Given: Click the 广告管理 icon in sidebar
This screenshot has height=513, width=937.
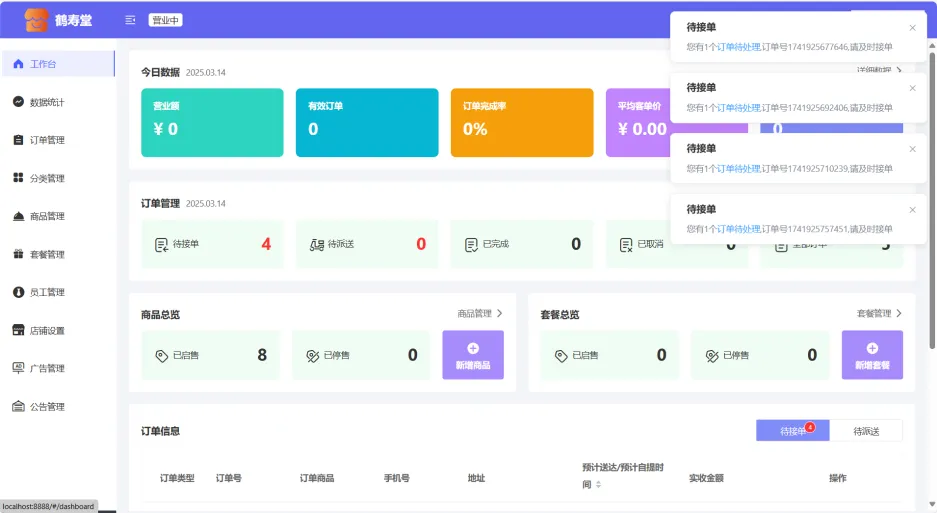Looking at the screenshot, I should (18, 368).
